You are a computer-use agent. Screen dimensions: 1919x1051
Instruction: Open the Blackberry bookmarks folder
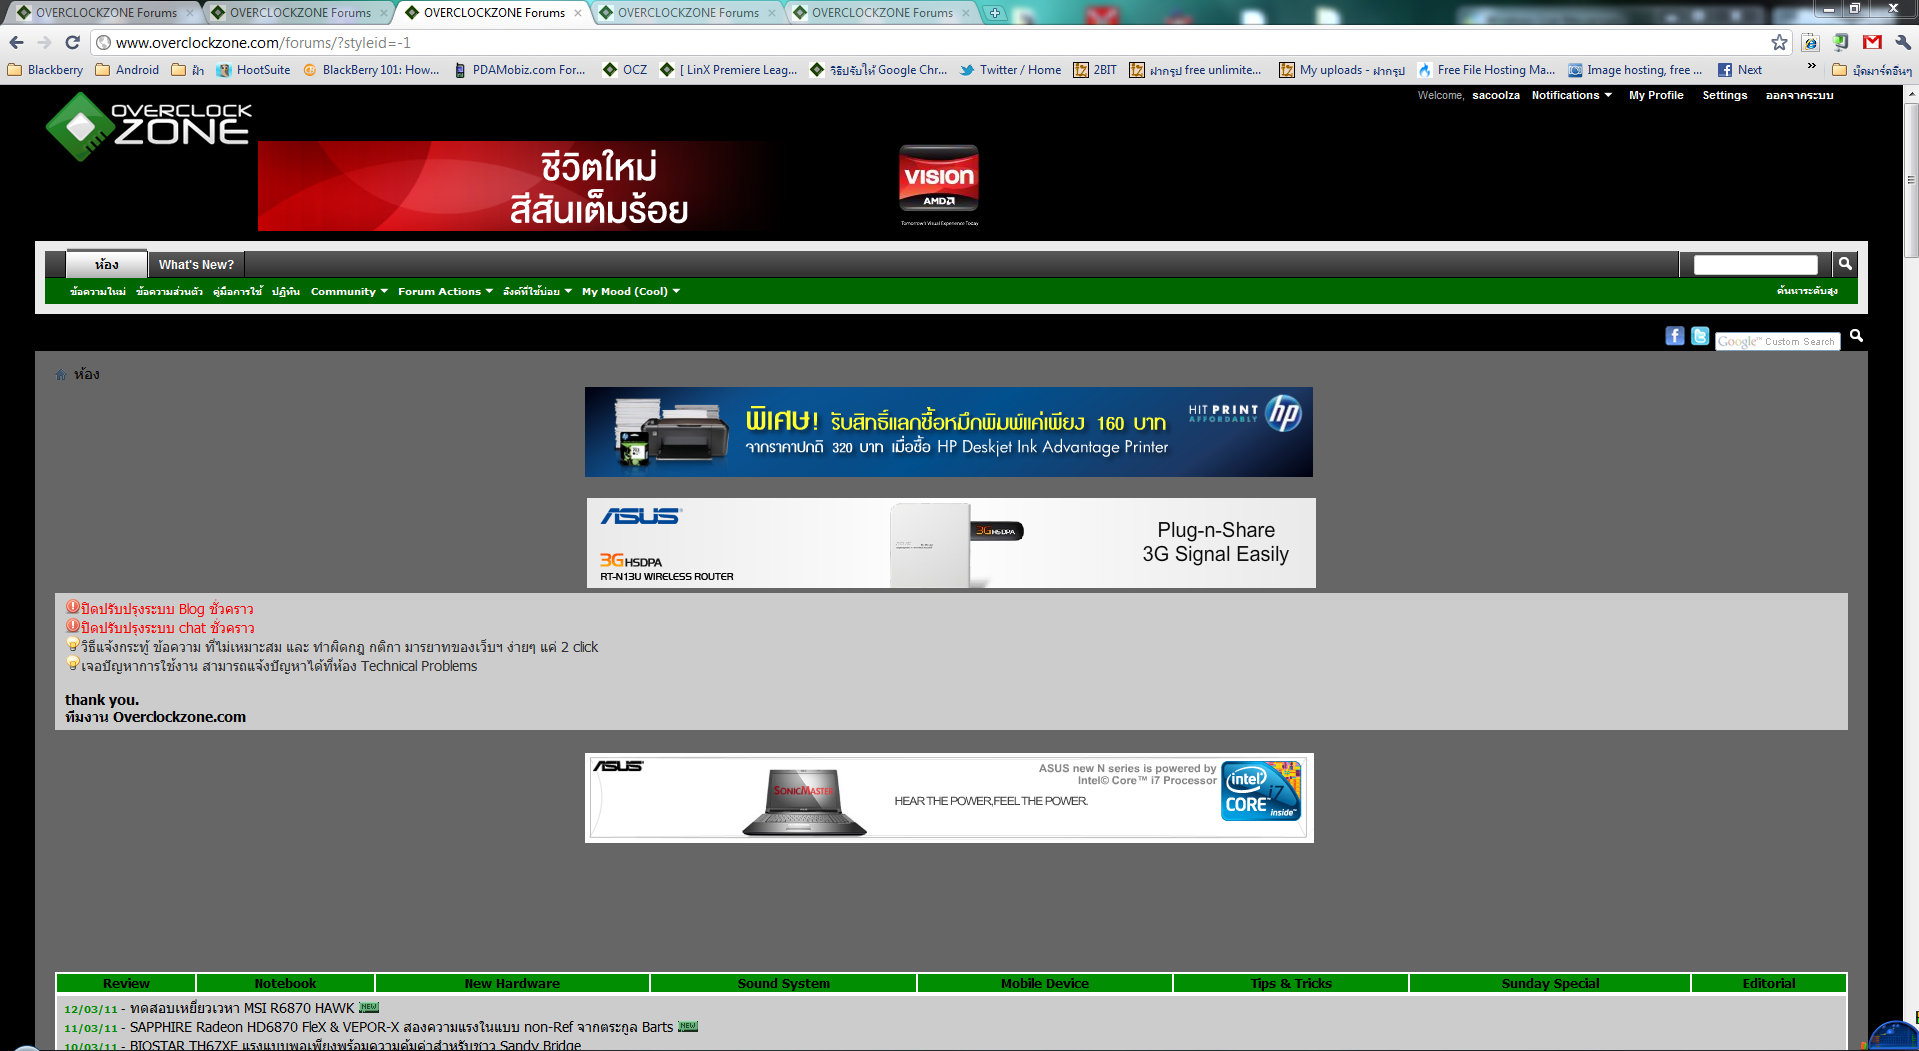point(45,70)
